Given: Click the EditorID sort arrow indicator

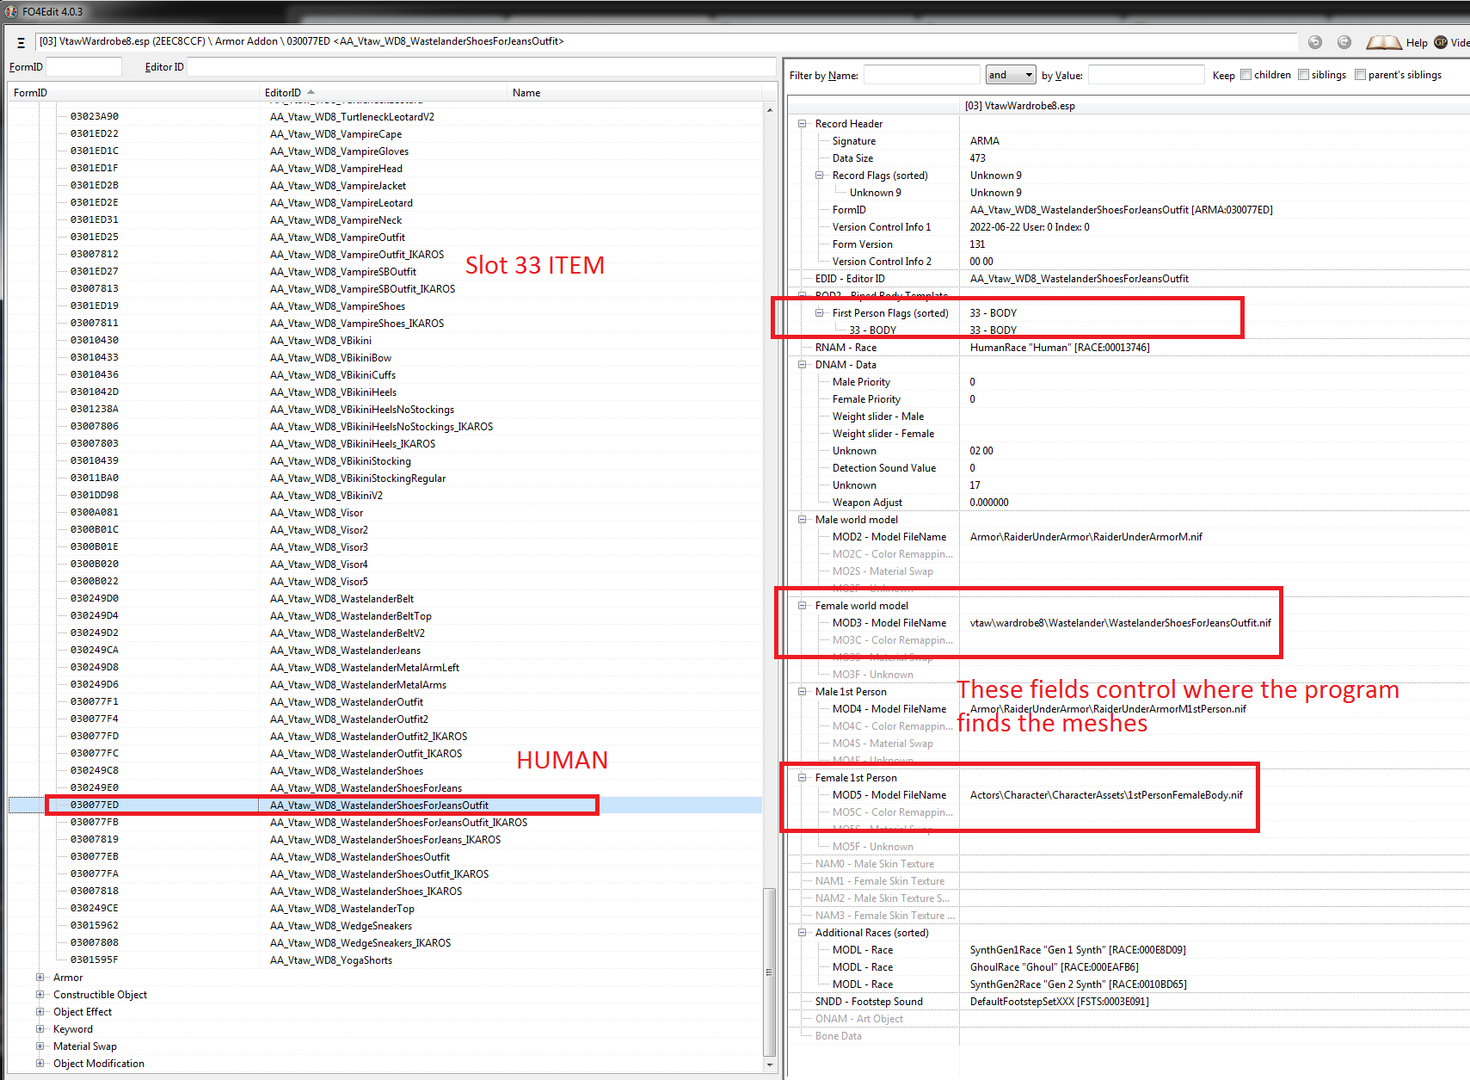Looking at the screenshot, I should coord(311,92).
